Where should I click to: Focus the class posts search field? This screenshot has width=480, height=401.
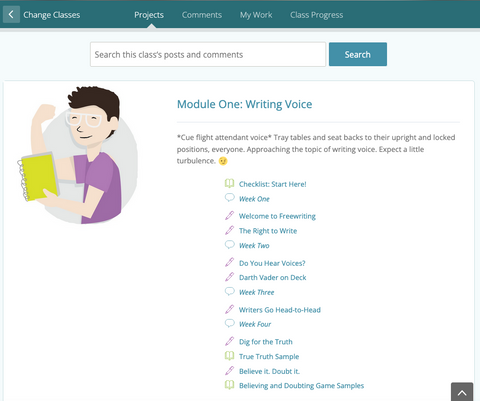pos(208,54)
